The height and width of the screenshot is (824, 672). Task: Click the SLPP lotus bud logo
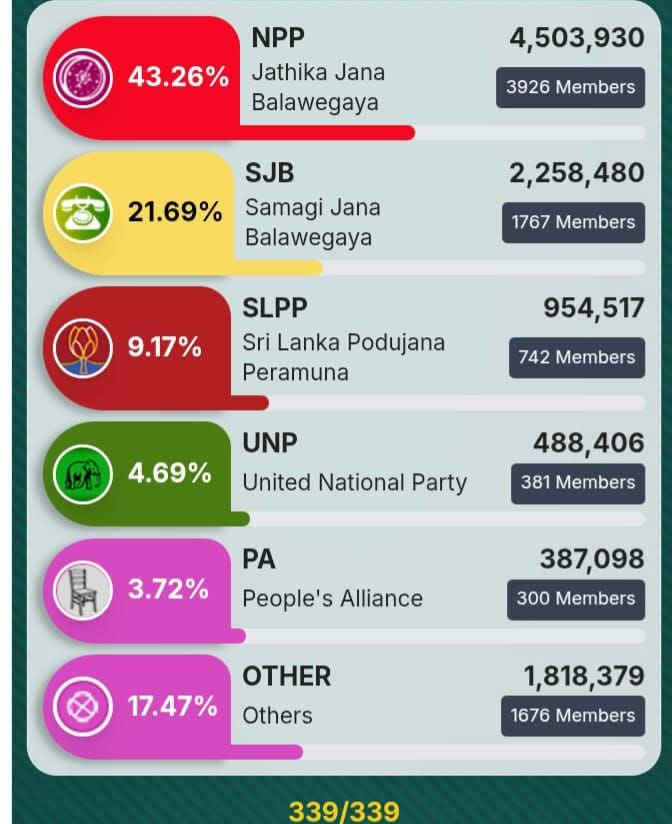(x=83, y=348)
